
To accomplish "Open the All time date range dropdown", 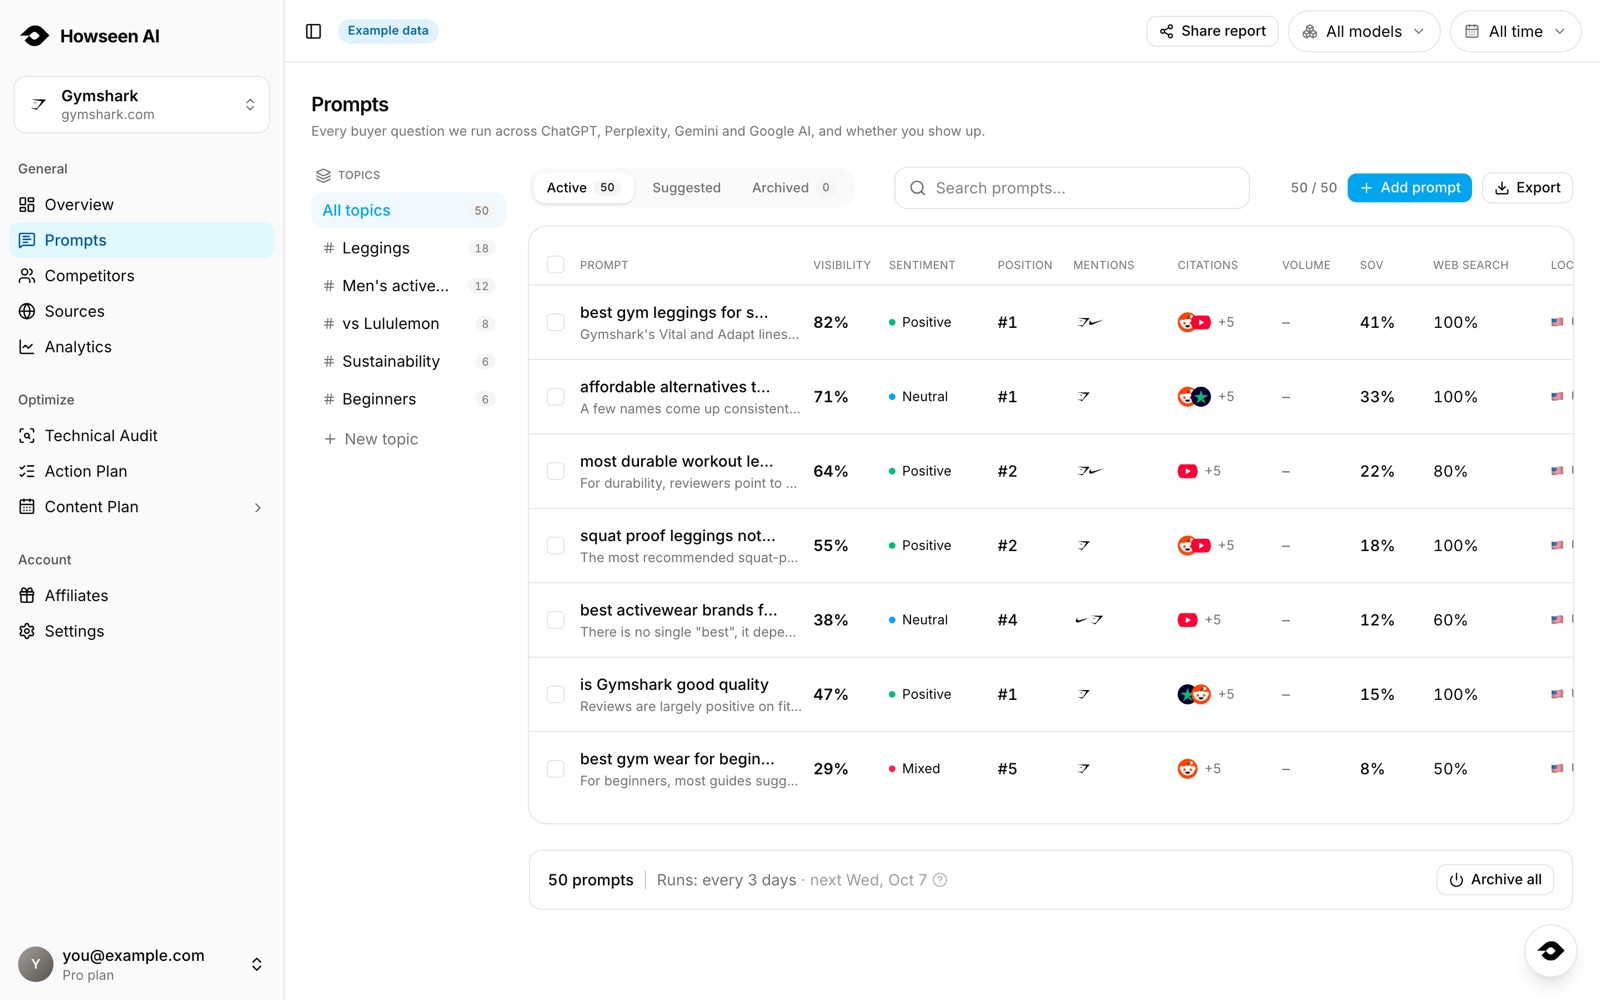I will click(x=1516, y=32).
